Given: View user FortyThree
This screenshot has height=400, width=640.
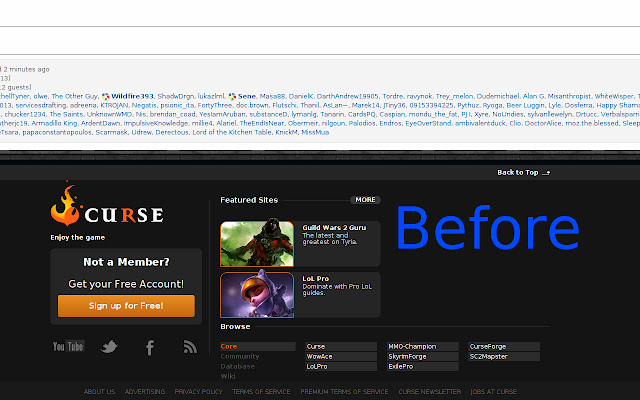Looking at the screenshot, I should (215, 105).
